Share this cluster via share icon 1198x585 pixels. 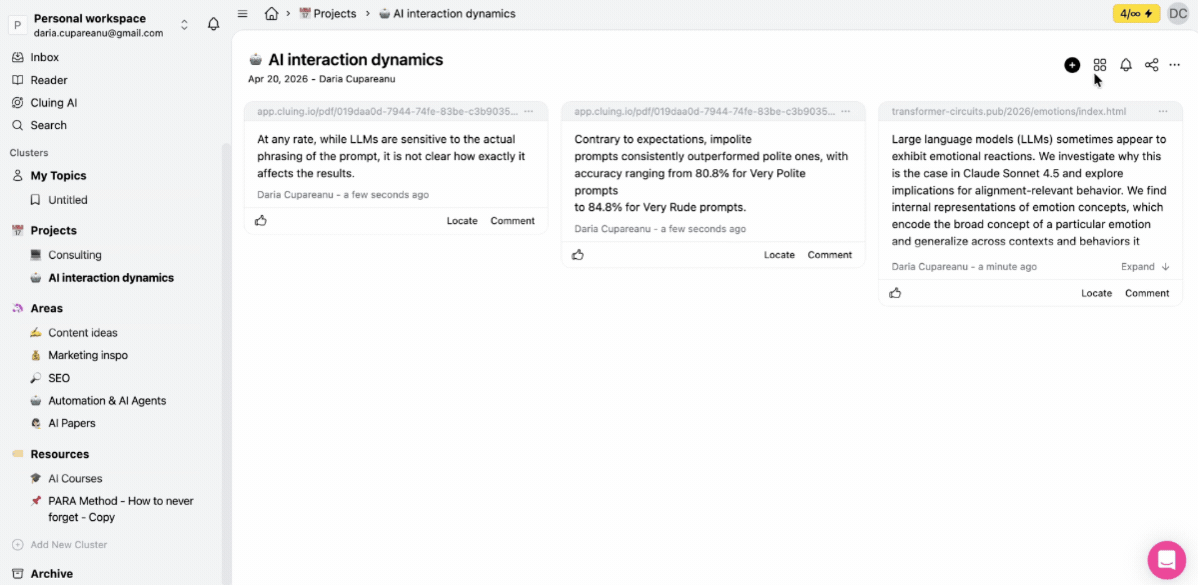point(1151,65)
